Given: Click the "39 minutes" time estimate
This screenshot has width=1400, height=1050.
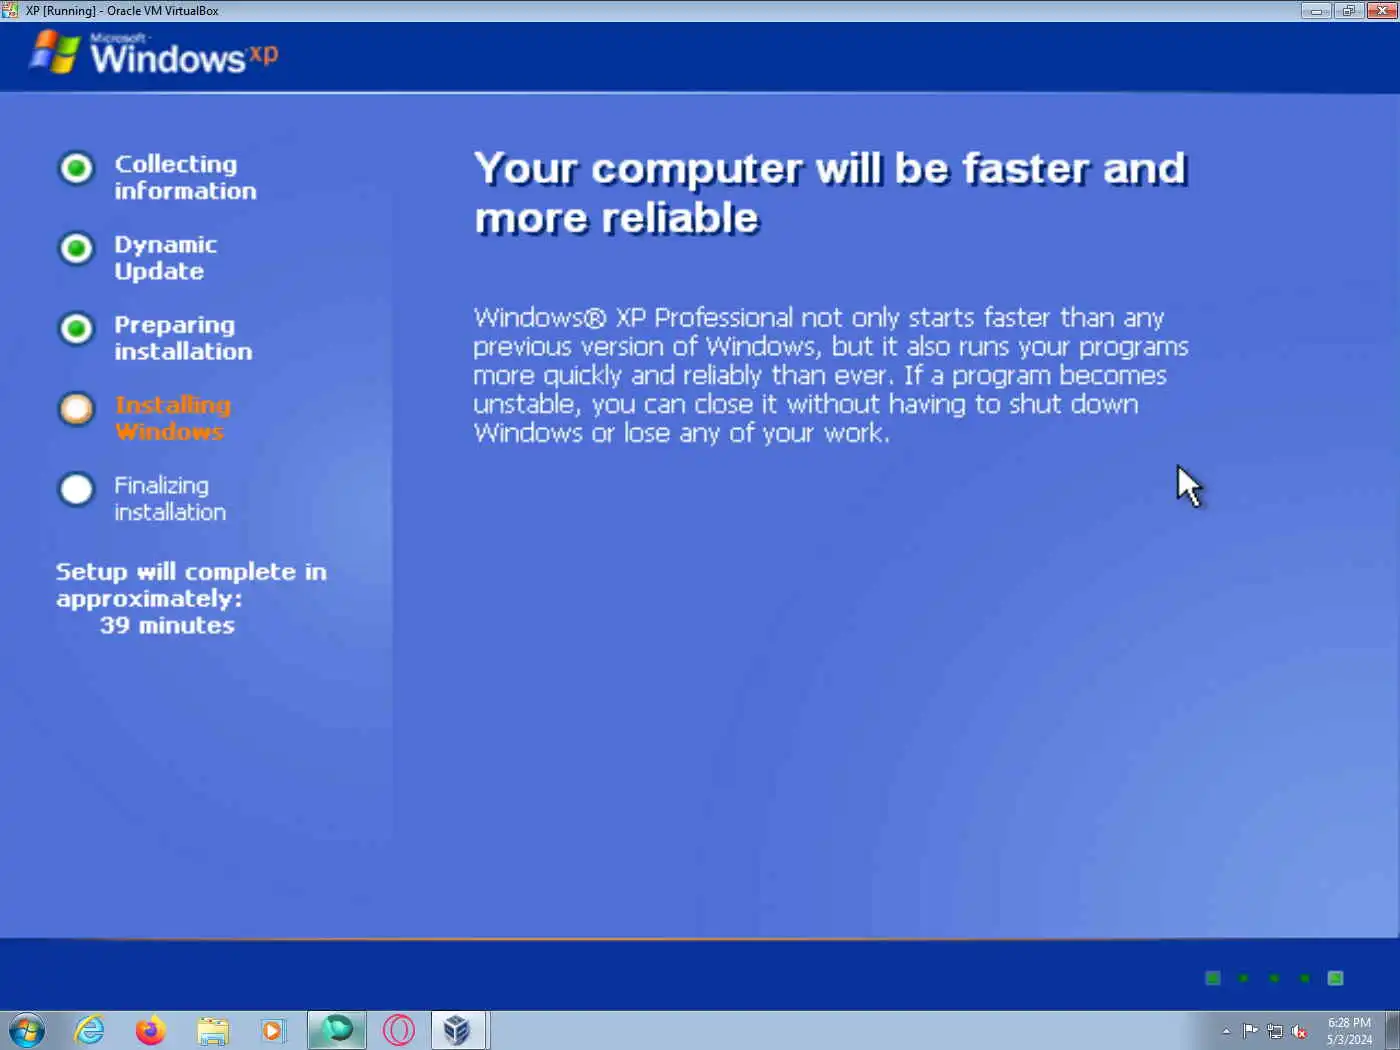Looking at the screenshot, I should (x=167, y=625).
